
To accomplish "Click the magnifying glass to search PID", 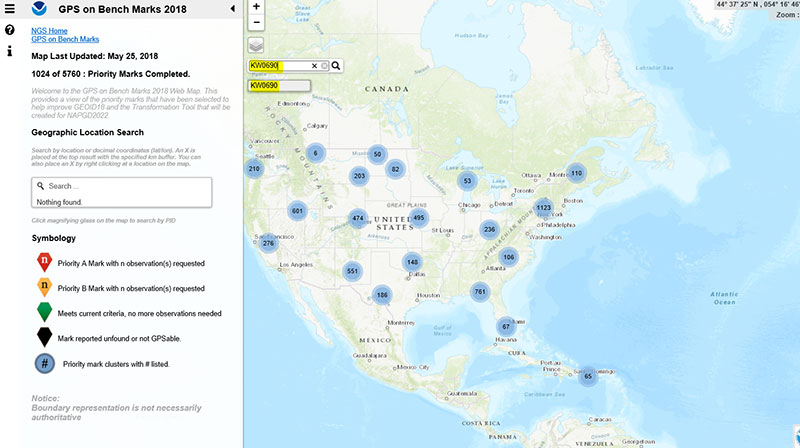I will pyautogui.click(x=336, y=65).
